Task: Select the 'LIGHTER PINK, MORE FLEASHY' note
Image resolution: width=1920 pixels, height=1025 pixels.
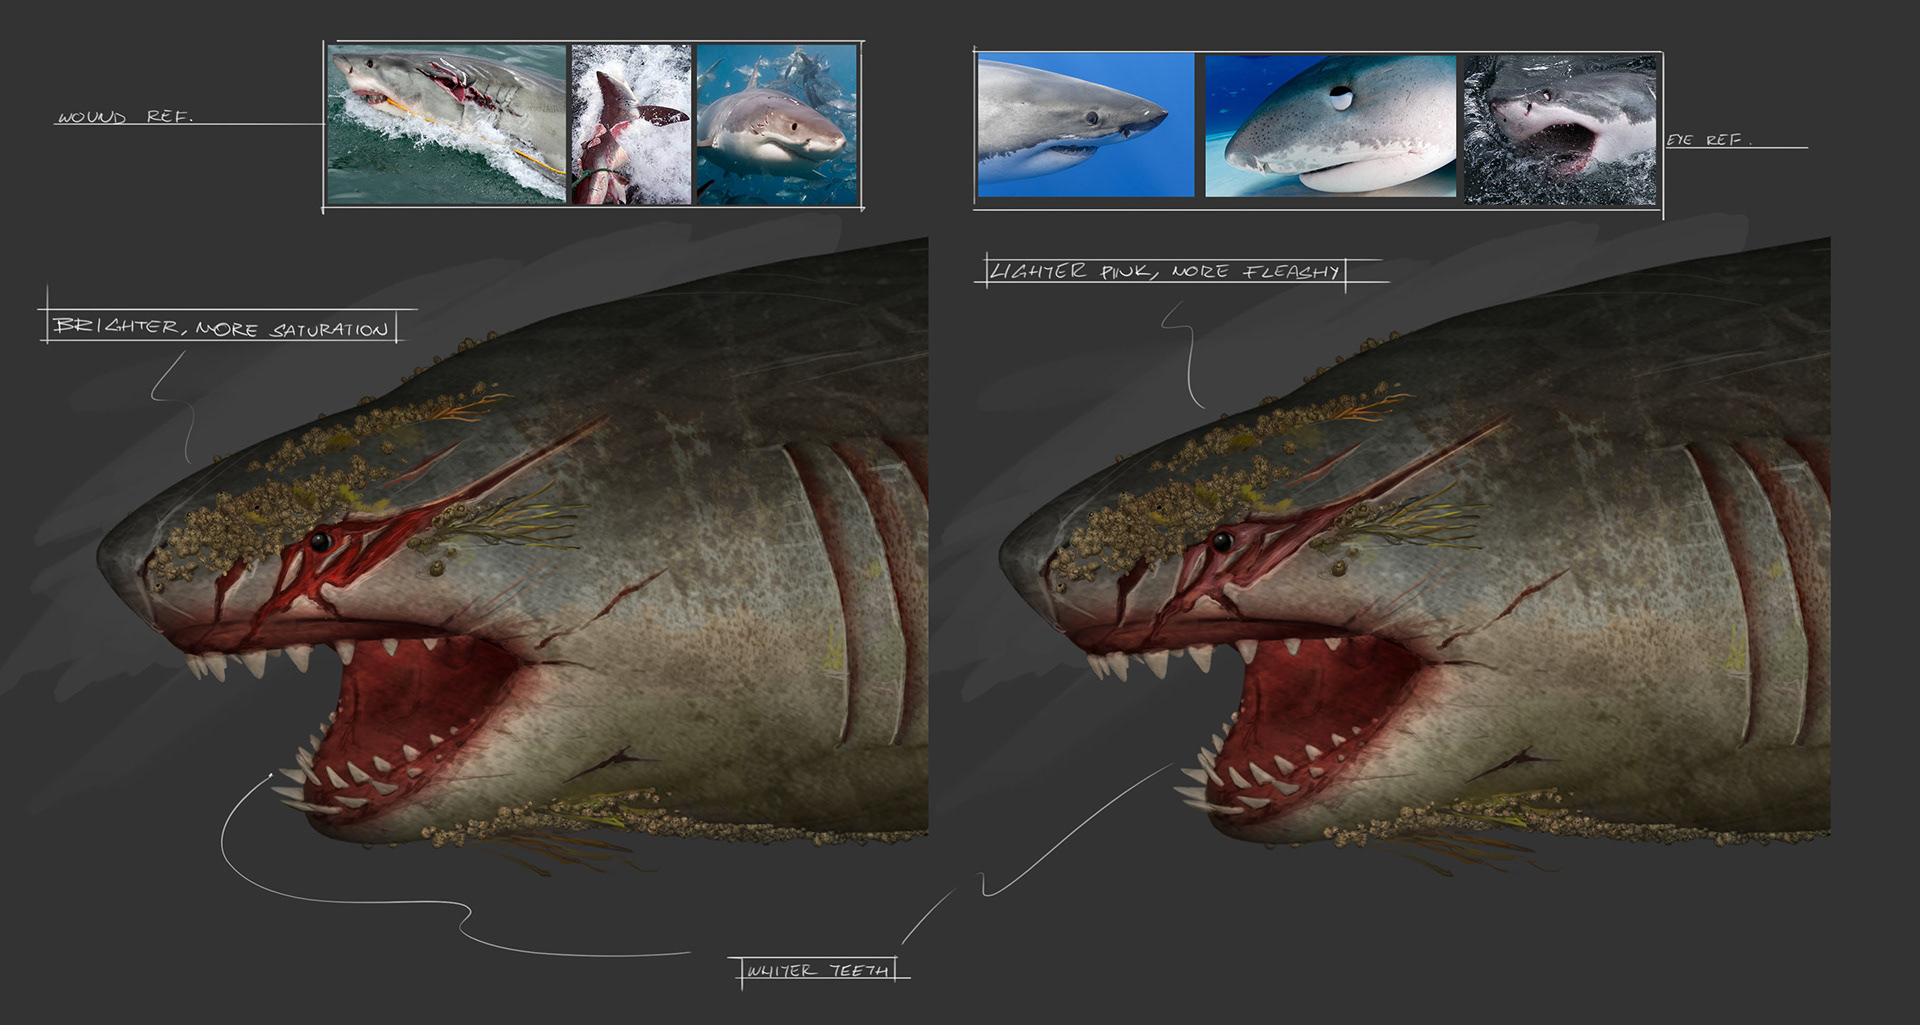Action: [1165, 271]
